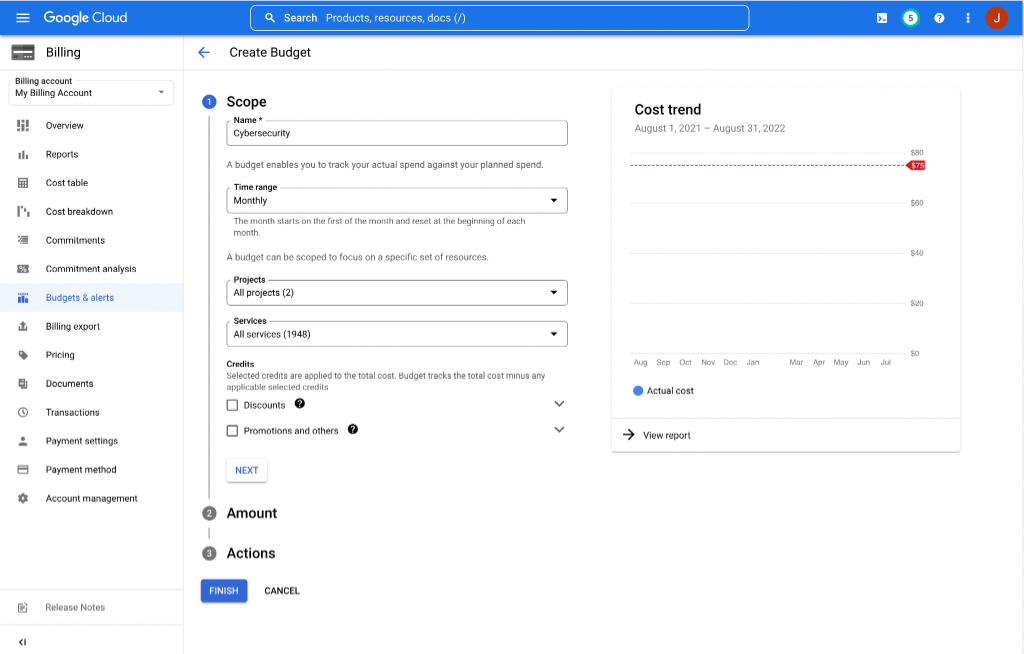Click the Google Cloud logo
This screenshot has height=654, width=1024.
tap(86, 18)
